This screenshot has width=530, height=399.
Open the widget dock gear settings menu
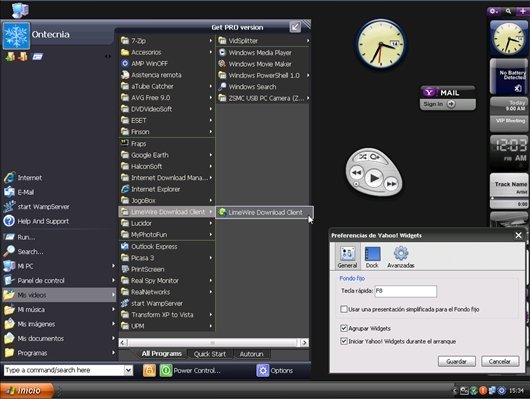point(493,11)
